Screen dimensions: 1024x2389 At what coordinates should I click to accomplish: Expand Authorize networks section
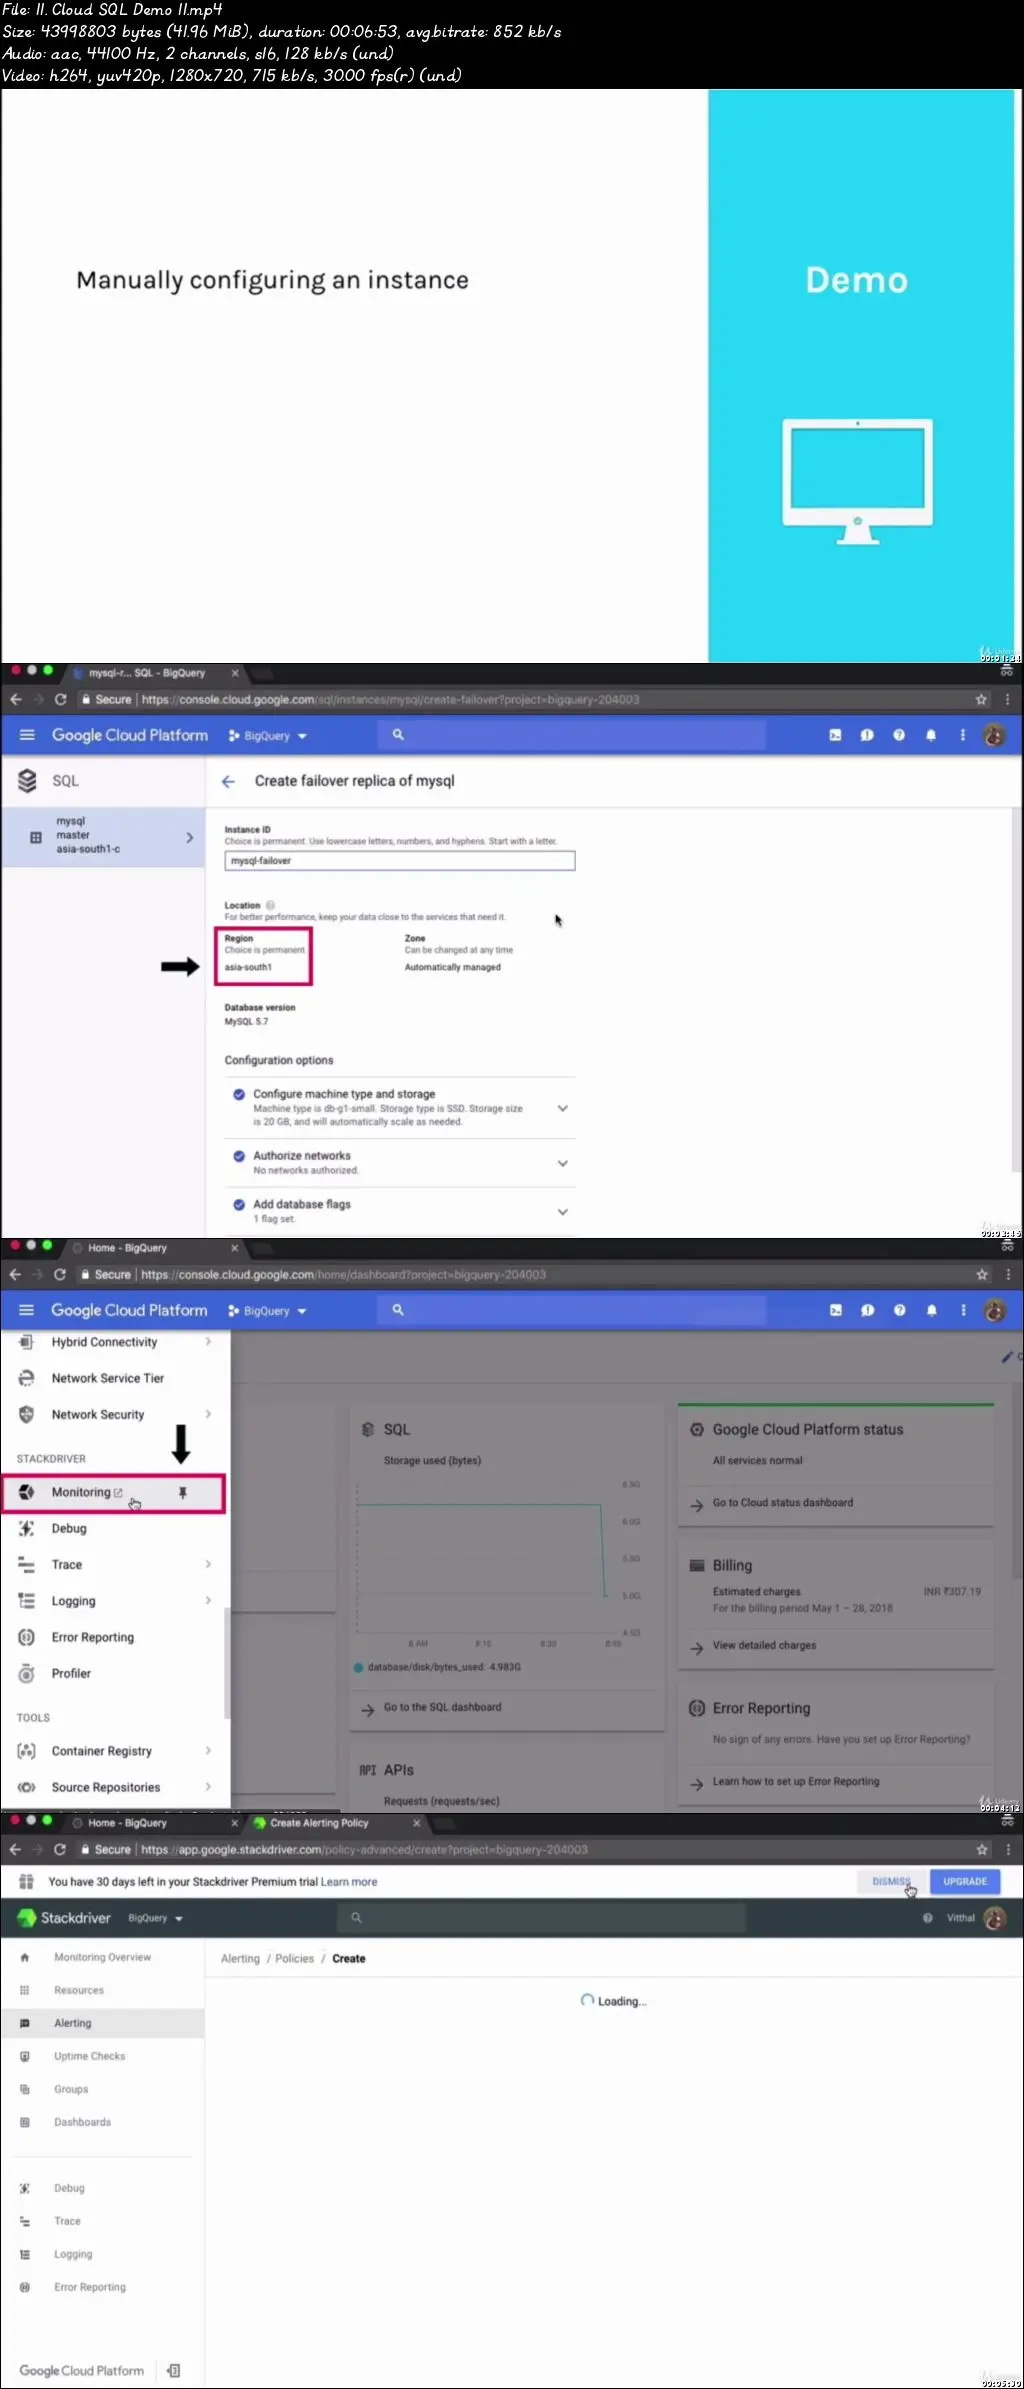(562, 1163)
